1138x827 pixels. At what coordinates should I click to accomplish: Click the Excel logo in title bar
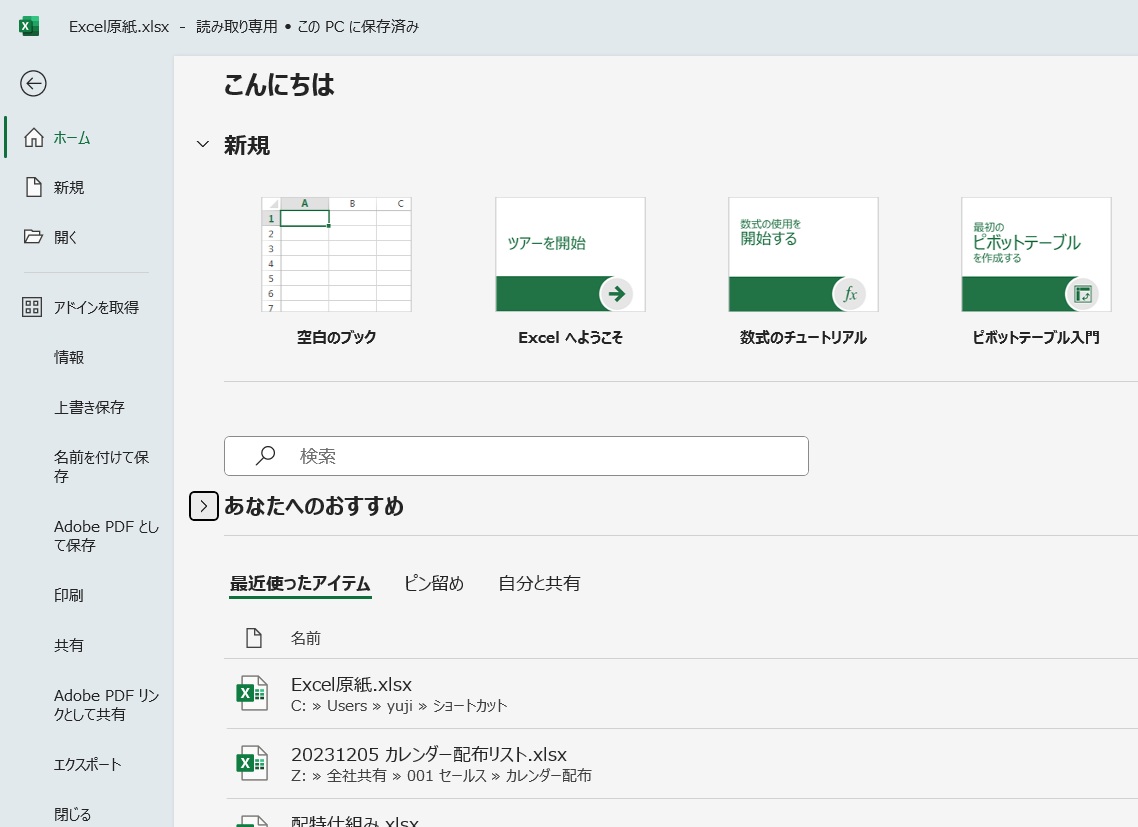click(x=28, y=26)
